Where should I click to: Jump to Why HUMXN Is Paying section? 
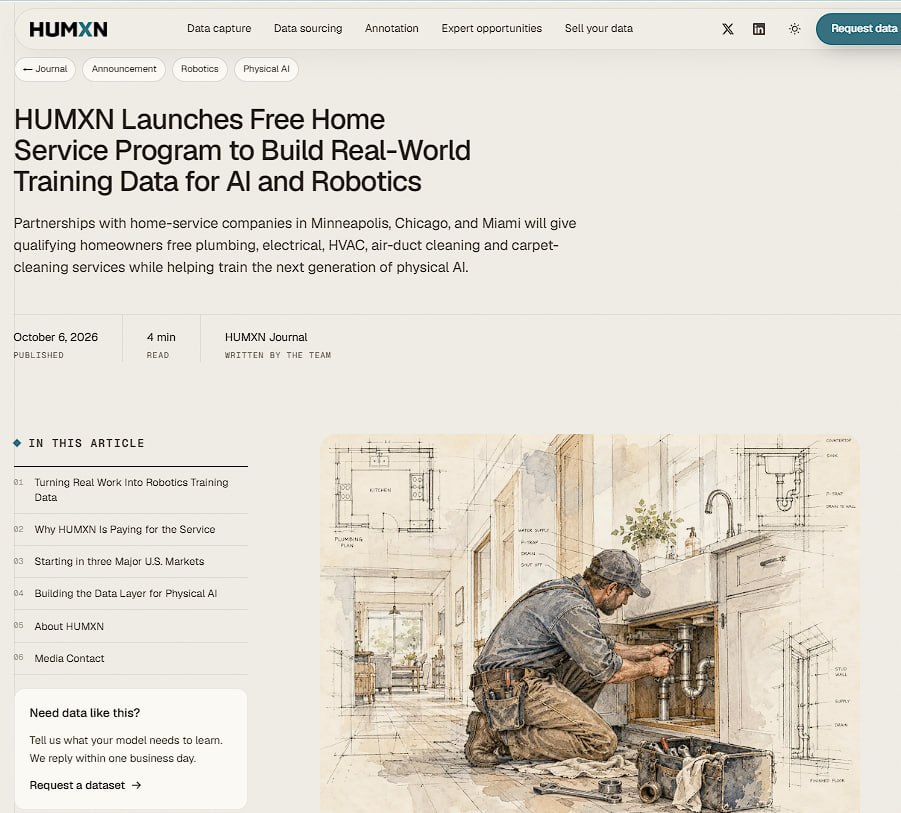pos(131,529)
